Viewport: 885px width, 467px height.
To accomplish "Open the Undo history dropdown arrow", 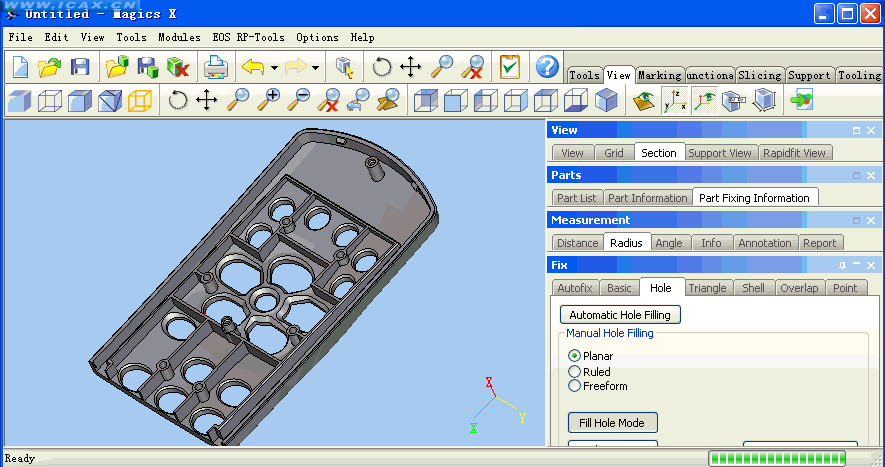I will pos(274,68).
